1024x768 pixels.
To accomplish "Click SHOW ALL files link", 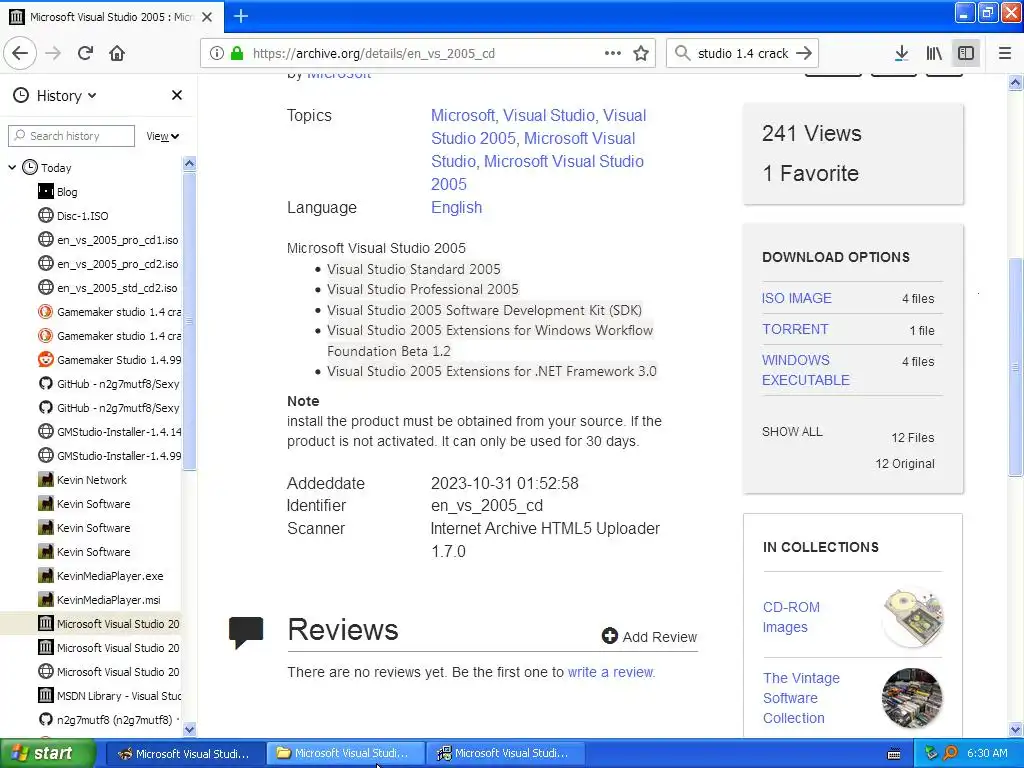I will 792,432.
